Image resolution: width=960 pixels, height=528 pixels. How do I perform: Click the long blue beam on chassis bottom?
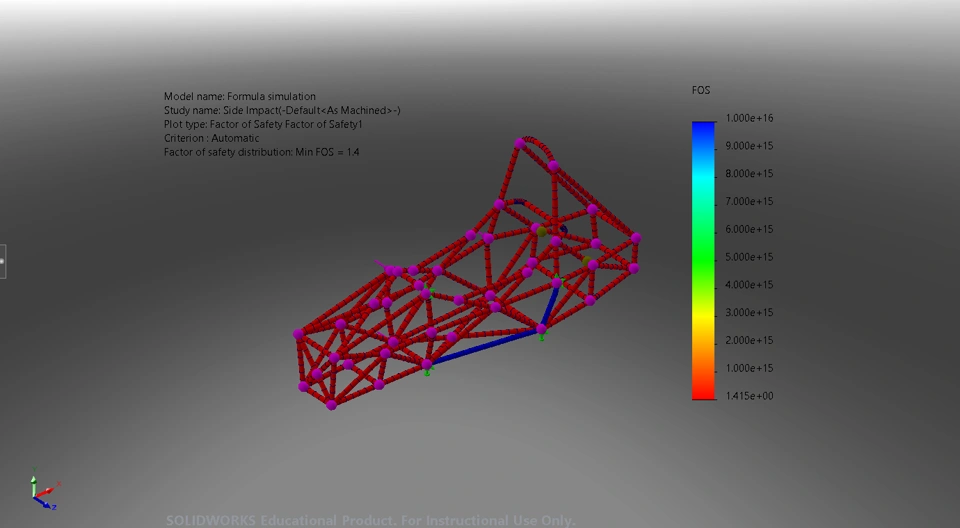(484, 347)
